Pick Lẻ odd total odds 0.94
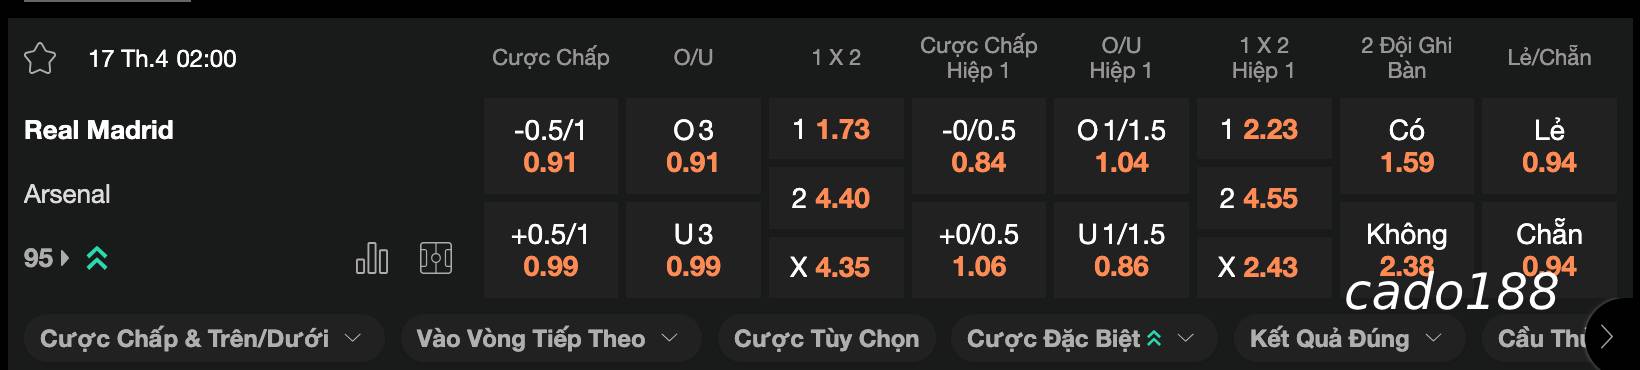 point(1549,146)
